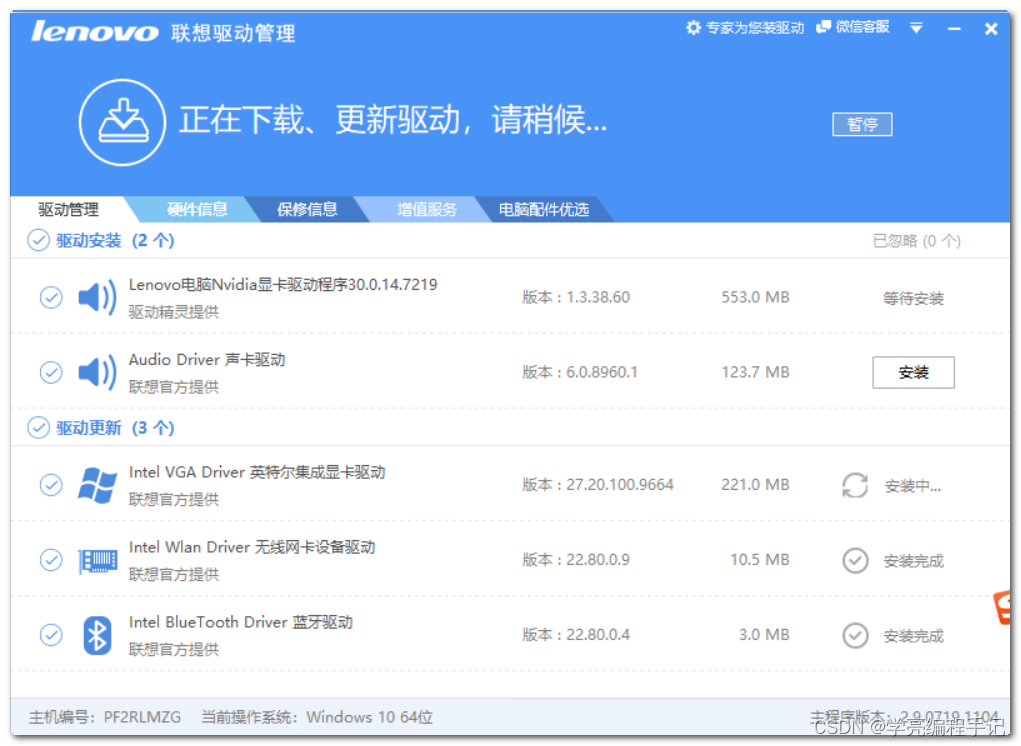Open 专家为您装驱动 link
Viewport: 1021px width, 746px height.
755,27
